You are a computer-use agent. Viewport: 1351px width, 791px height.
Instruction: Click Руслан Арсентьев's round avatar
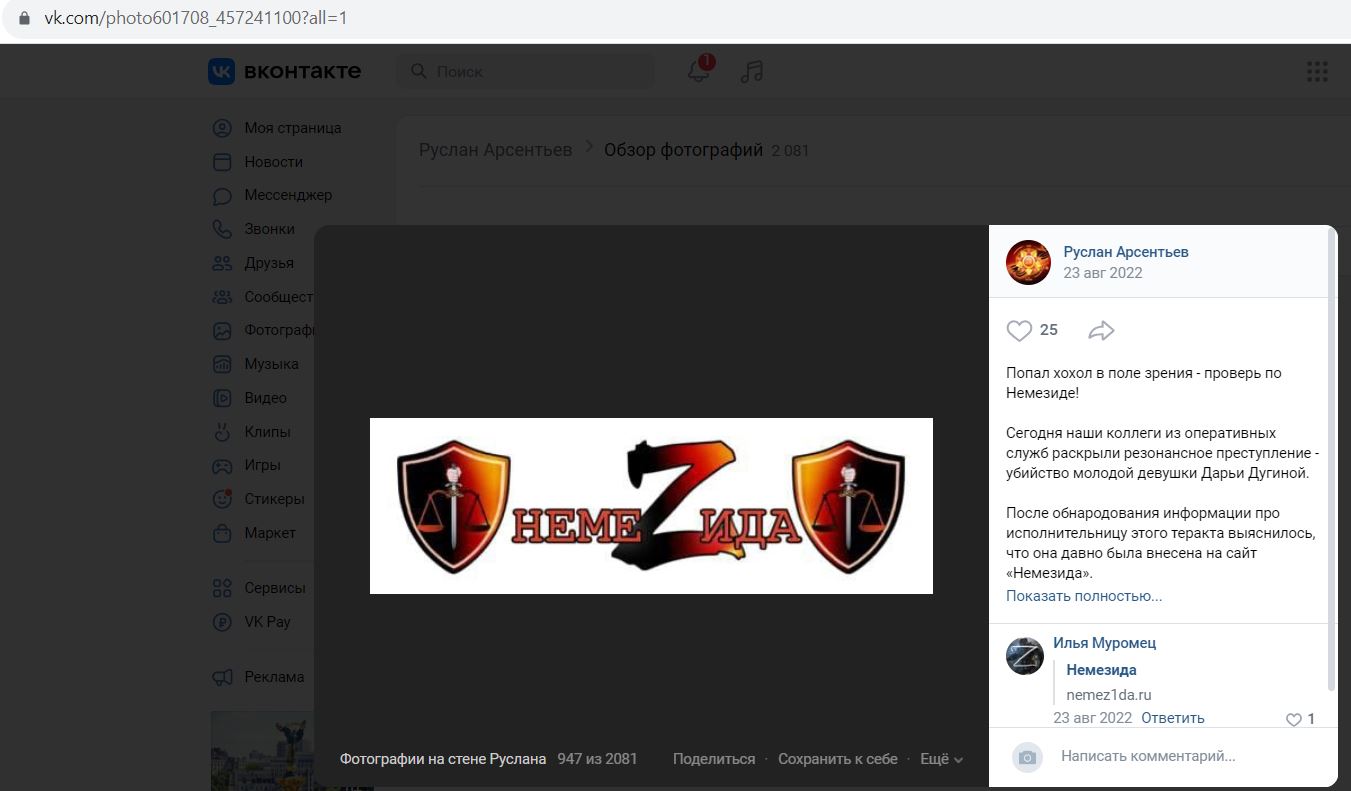pyautogui.click(x=1028, y=263)
